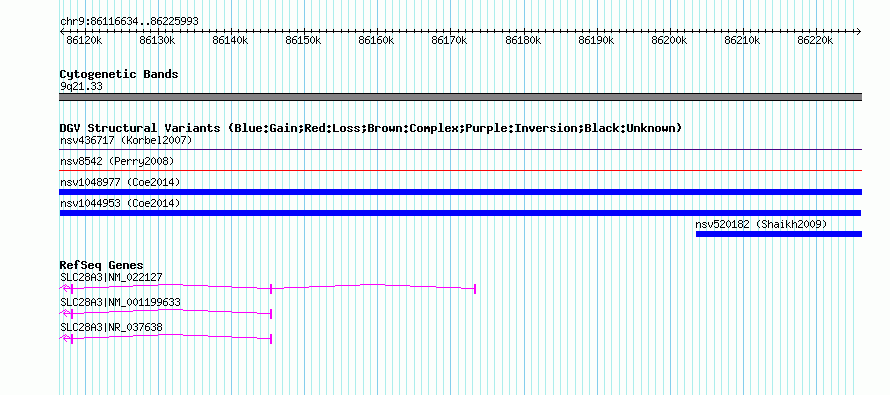Select the NM_001199633 gene model line
This screenshot has height=395, width=890.
tap(166, 313)
